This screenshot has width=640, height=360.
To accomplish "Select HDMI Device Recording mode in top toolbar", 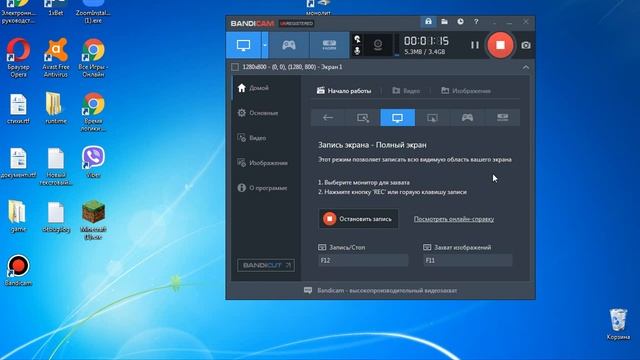I will [329, 45].
